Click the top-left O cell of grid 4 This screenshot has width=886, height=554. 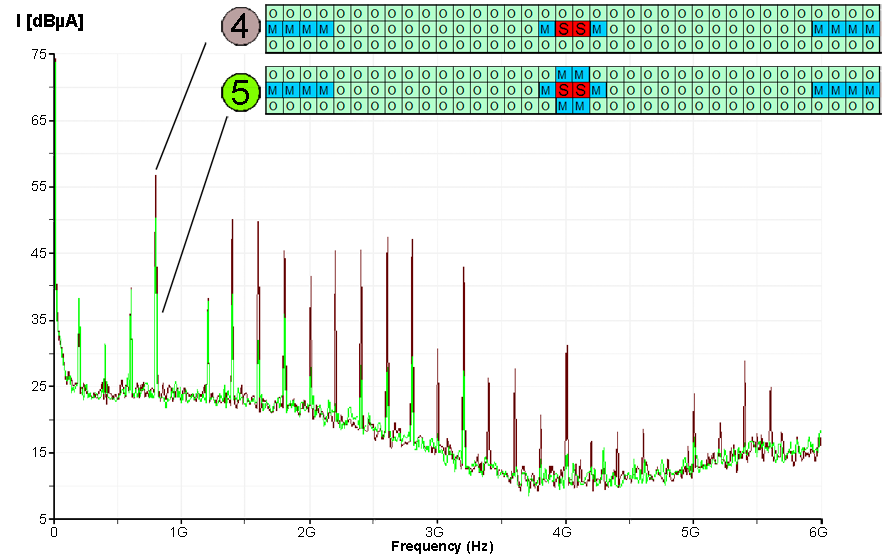pos(273,13)
